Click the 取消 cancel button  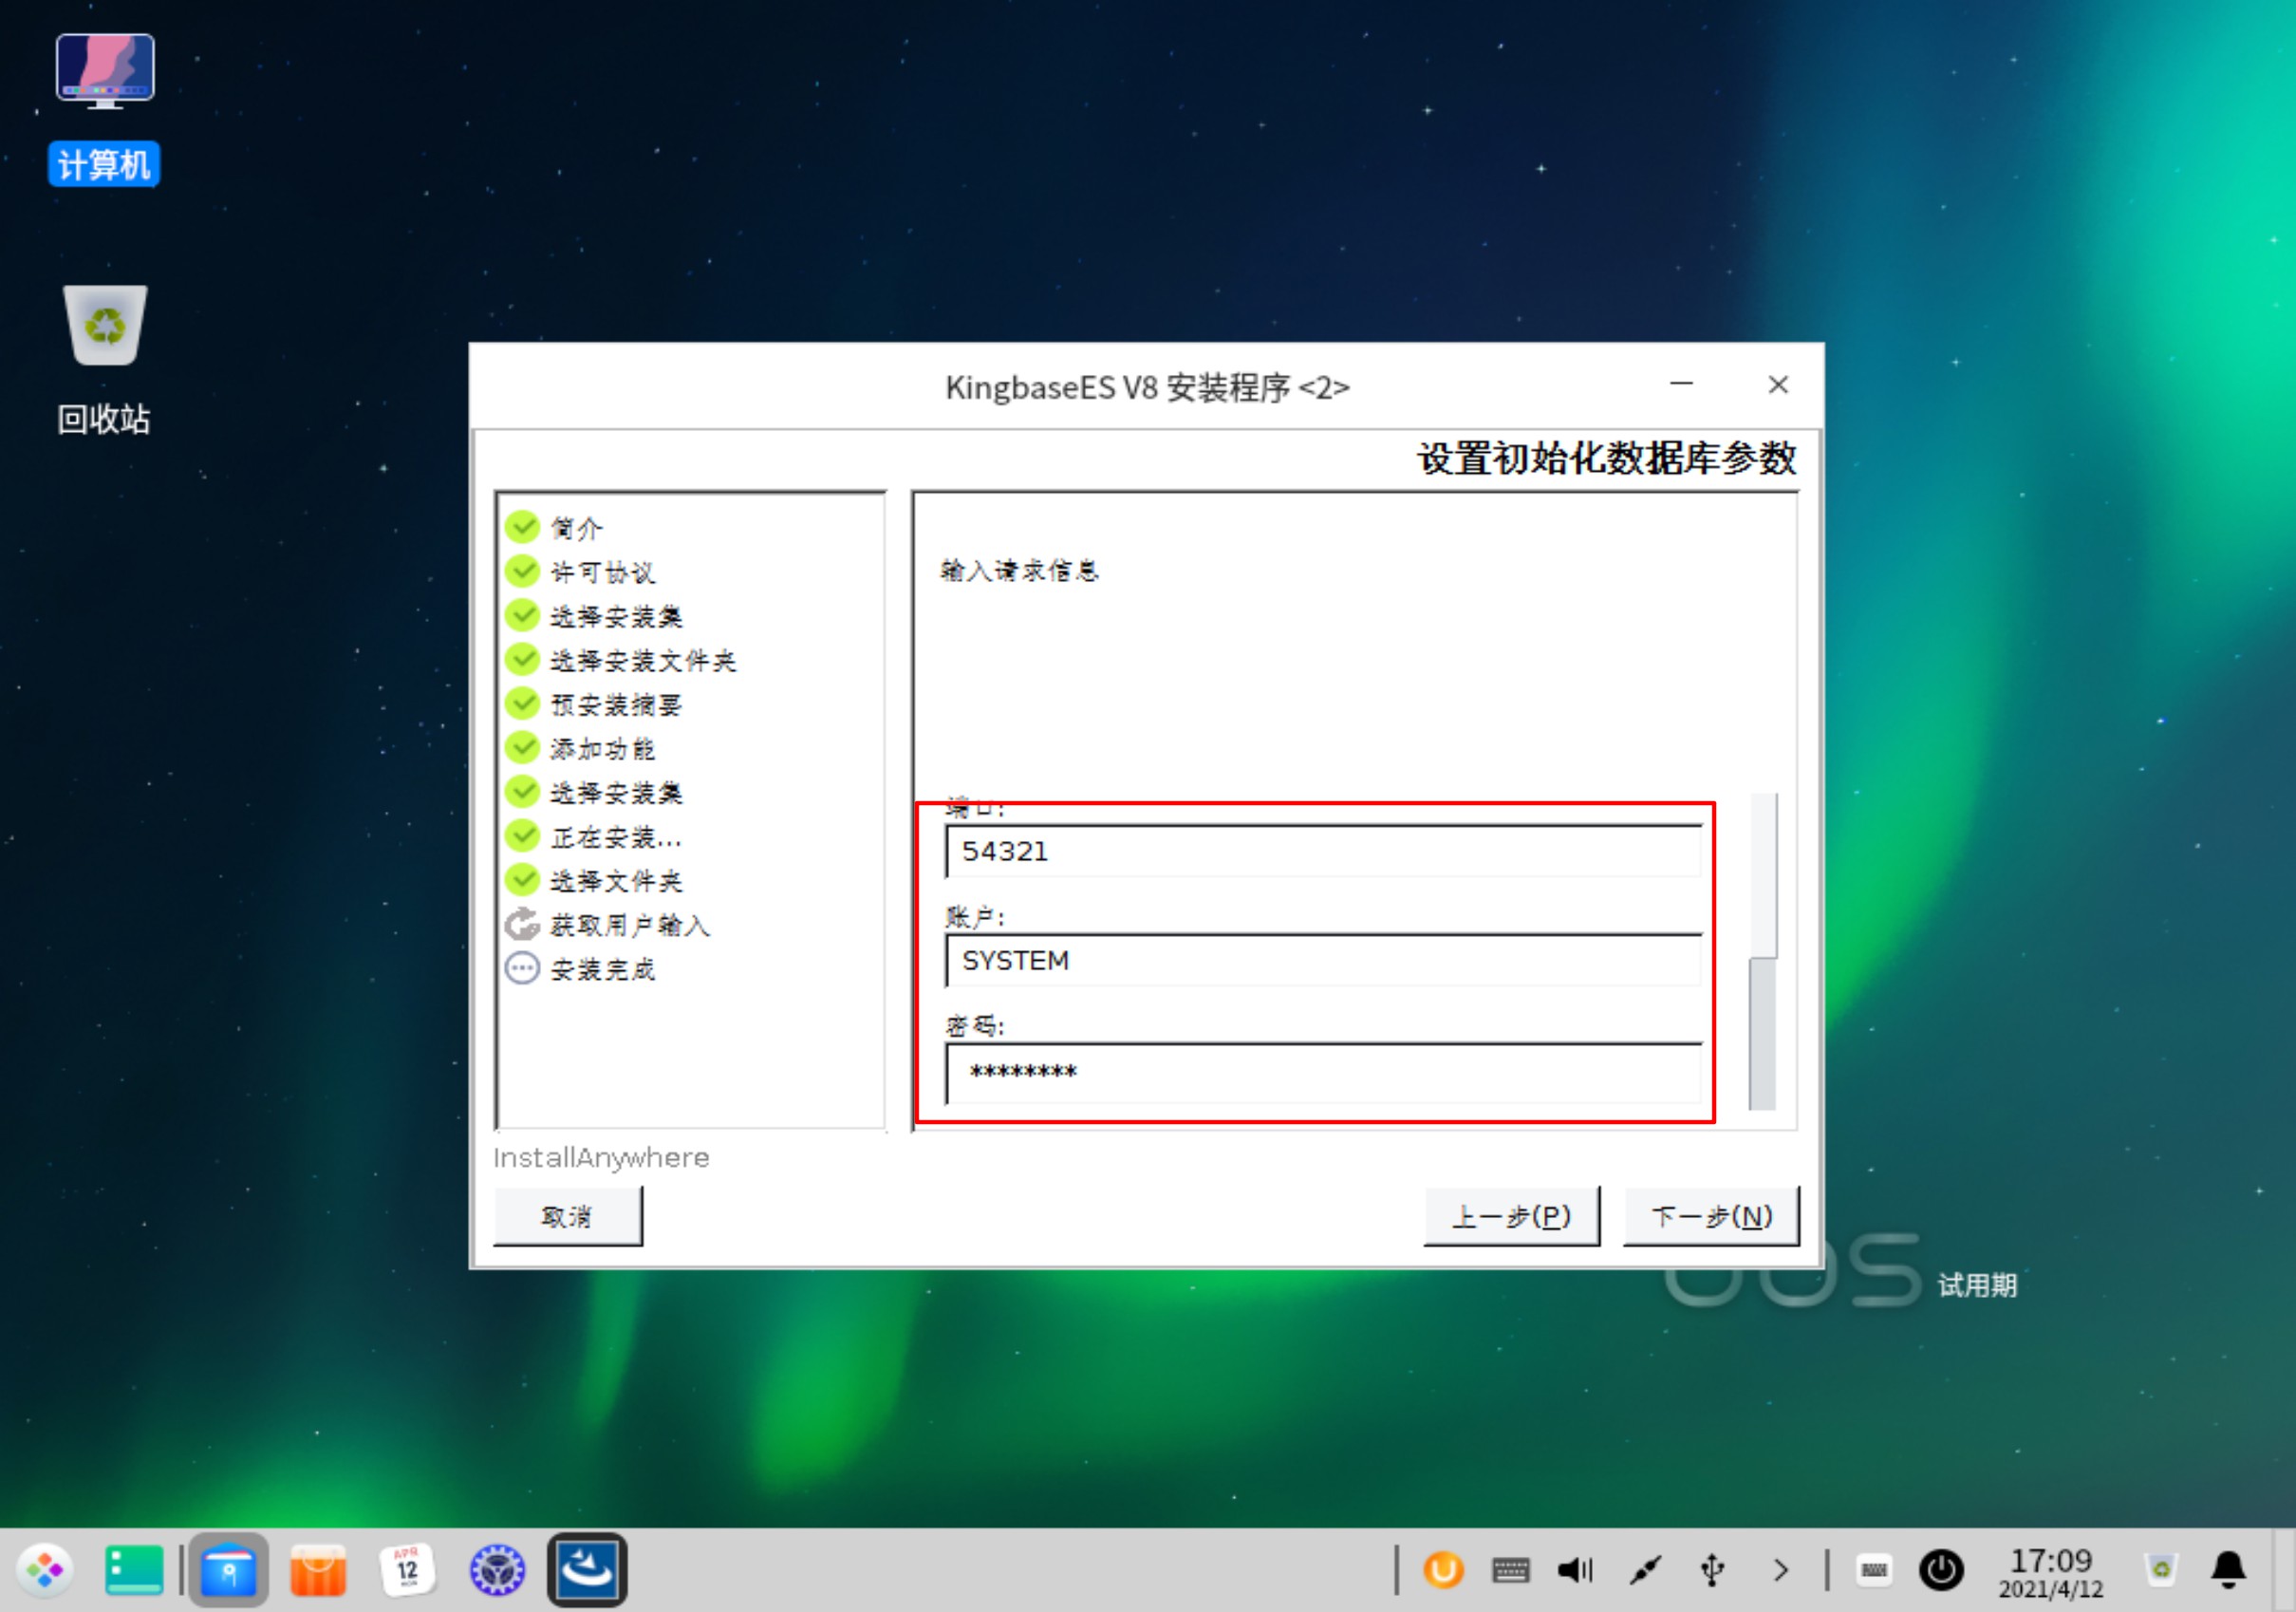(x=567, y=1216)
